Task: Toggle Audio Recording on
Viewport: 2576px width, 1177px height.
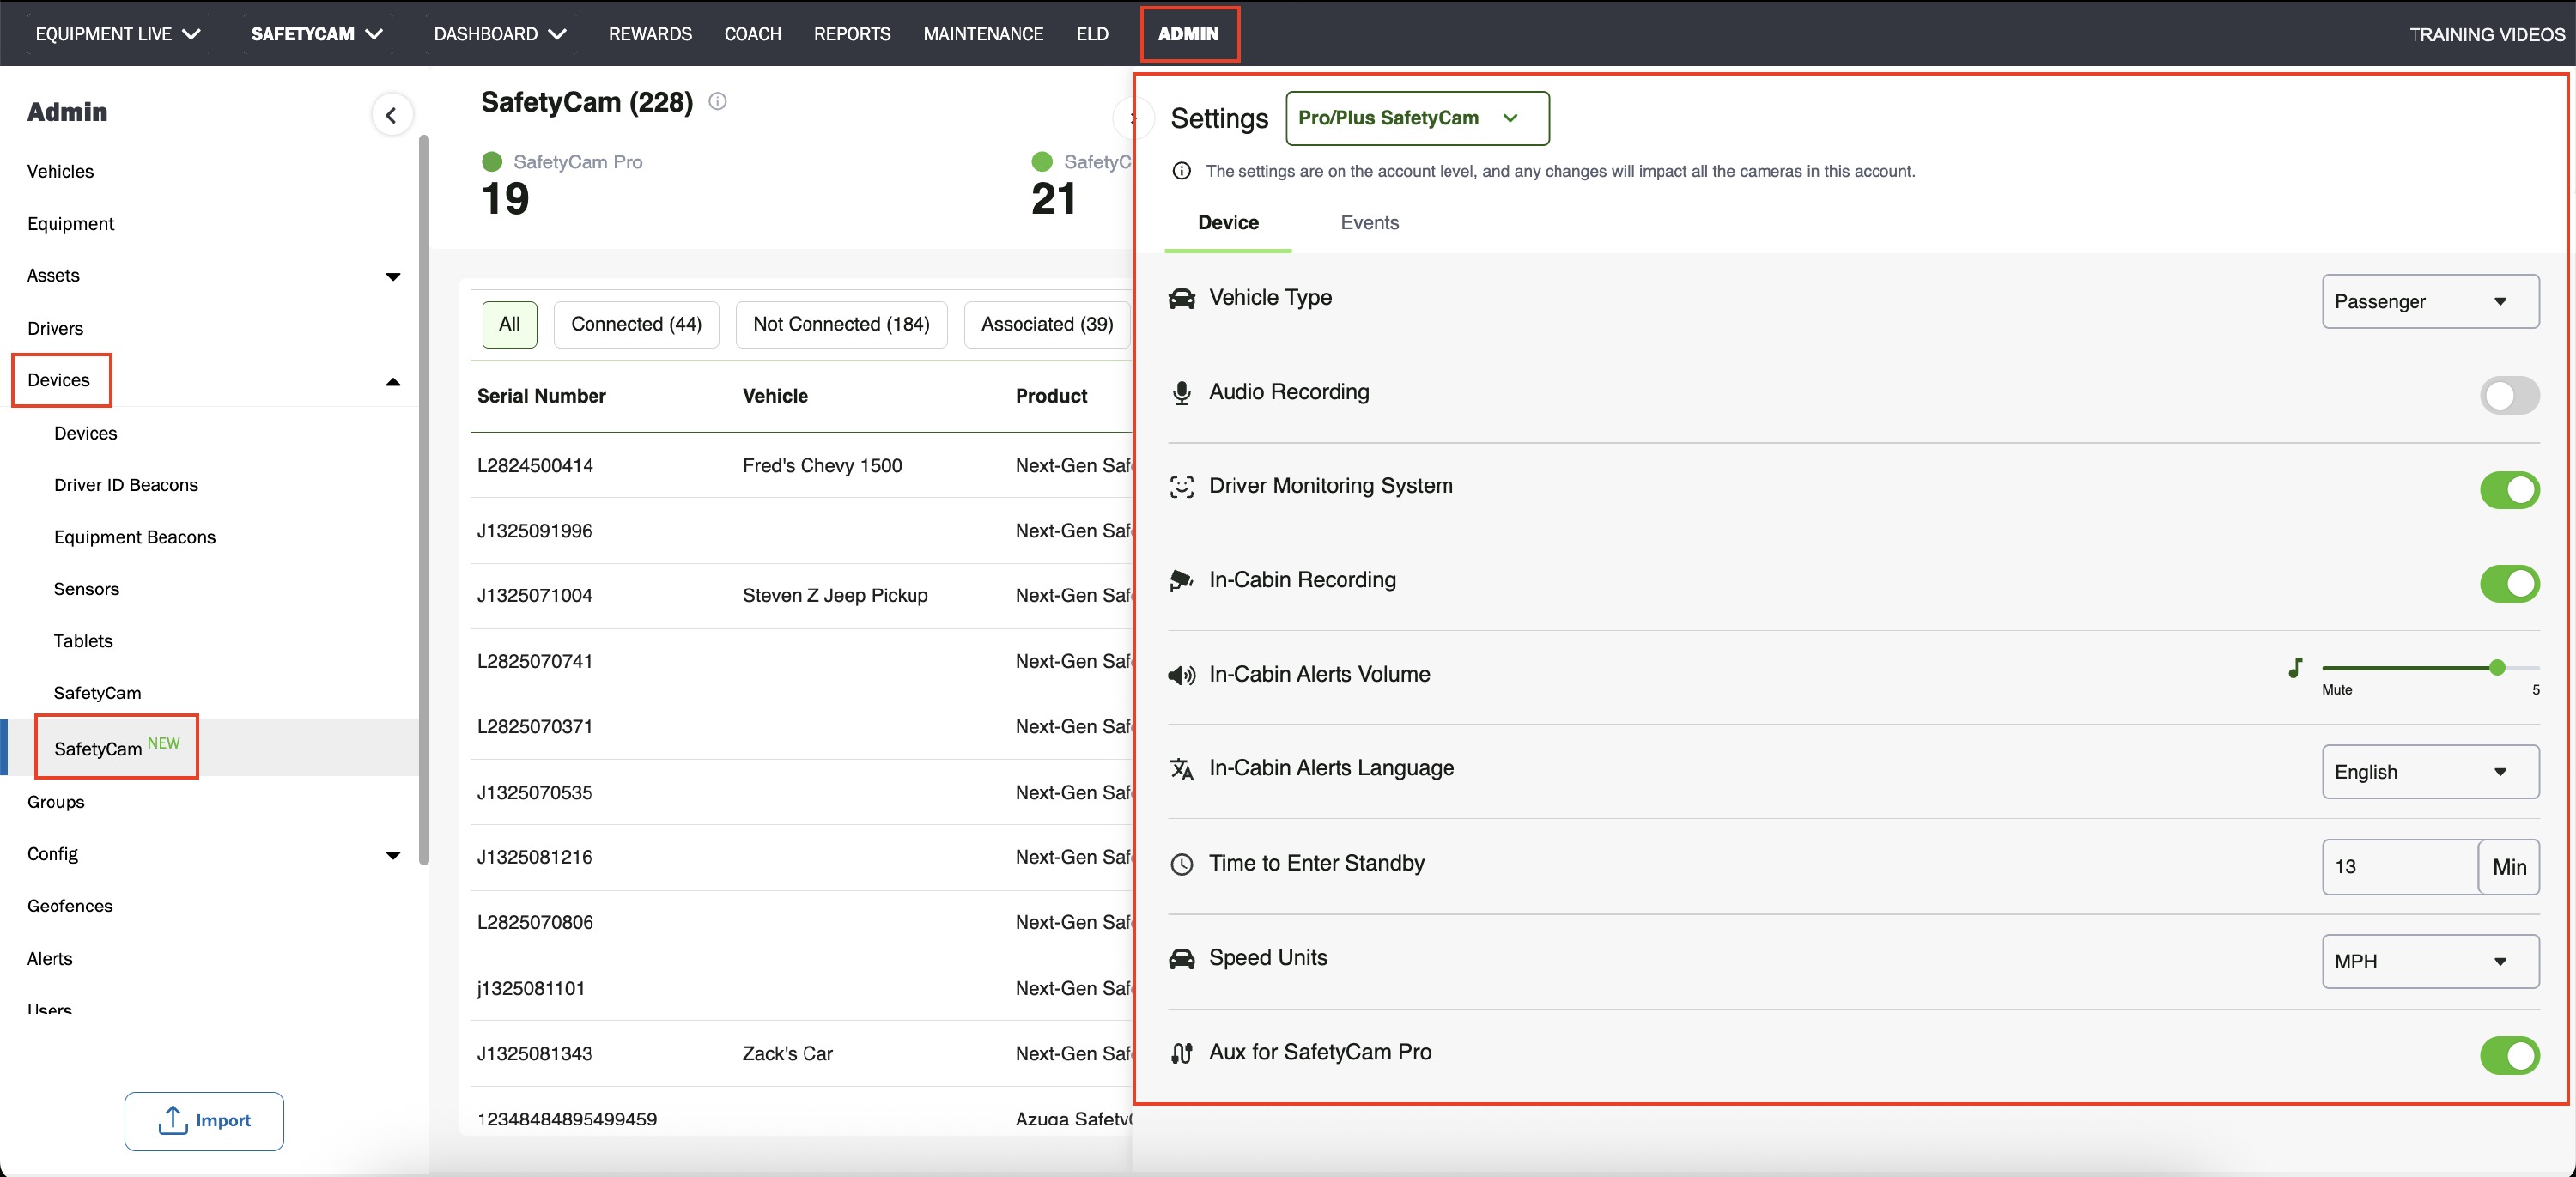Action: (x=2508, y=396)
